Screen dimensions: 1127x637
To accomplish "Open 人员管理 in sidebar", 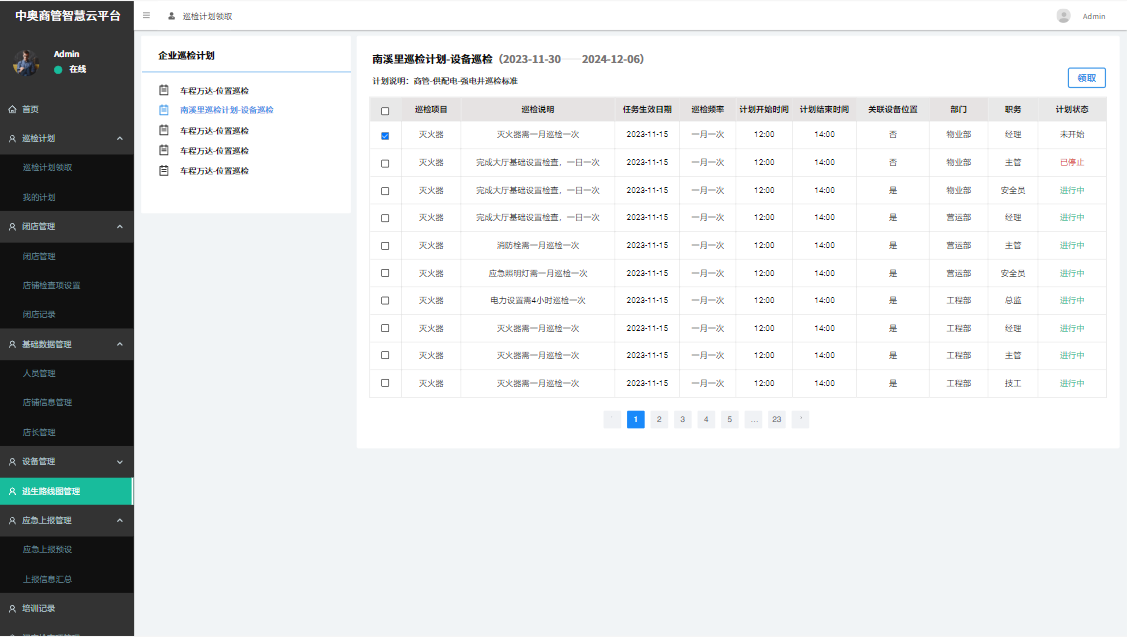I will pos(39,373).
